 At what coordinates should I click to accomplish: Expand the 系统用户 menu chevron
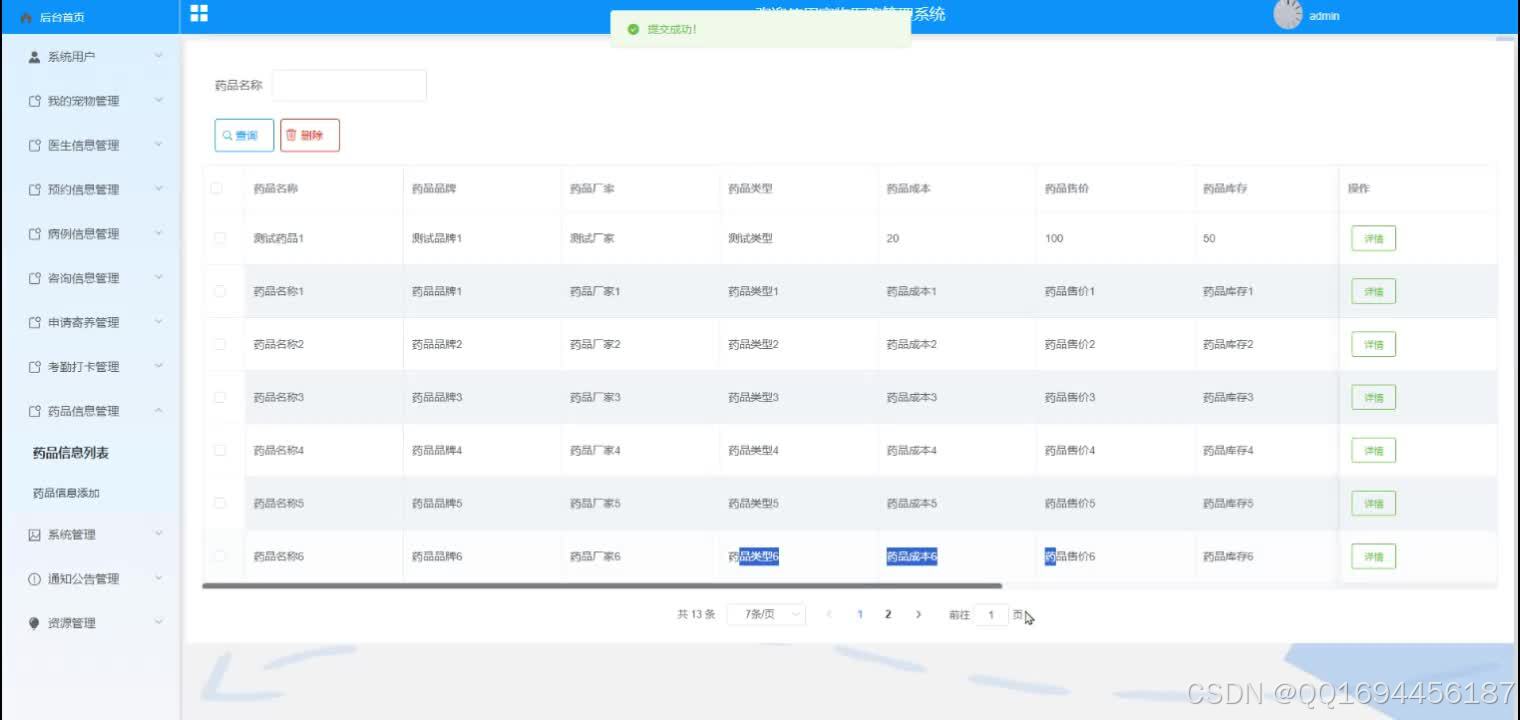pos(158,56)
